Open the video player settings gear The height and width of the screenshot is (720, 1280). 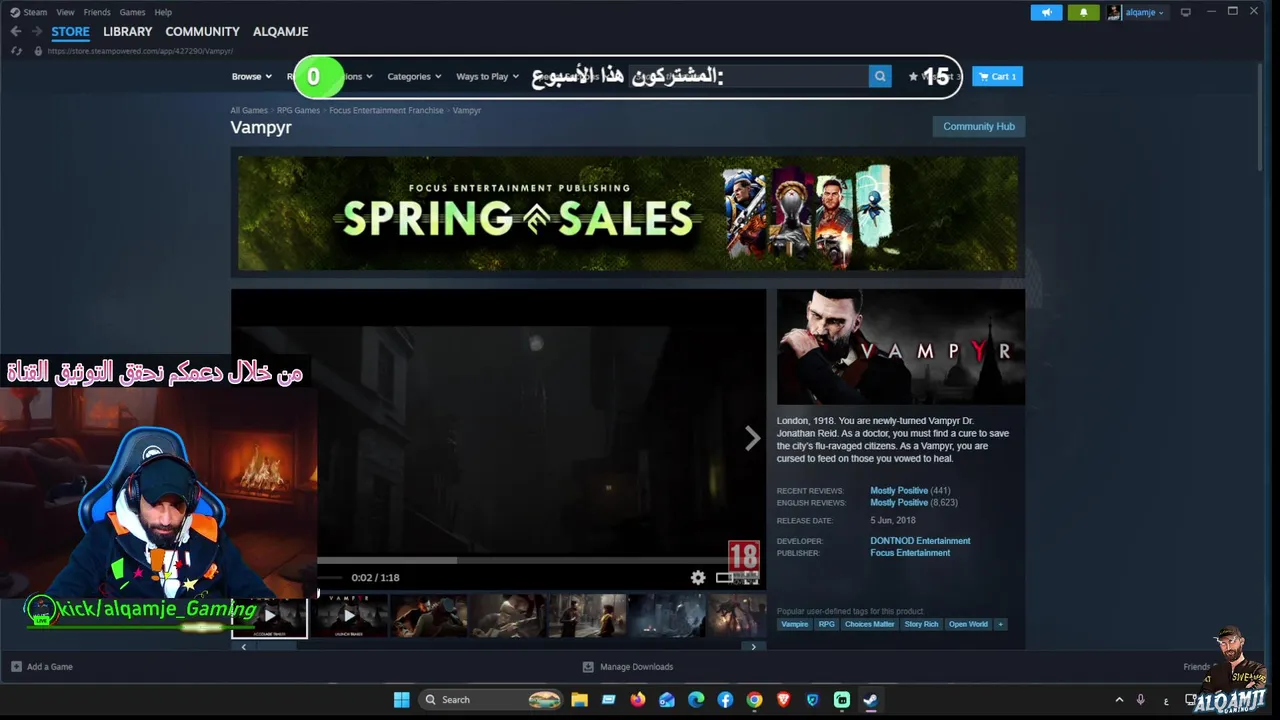click(698, 577)
